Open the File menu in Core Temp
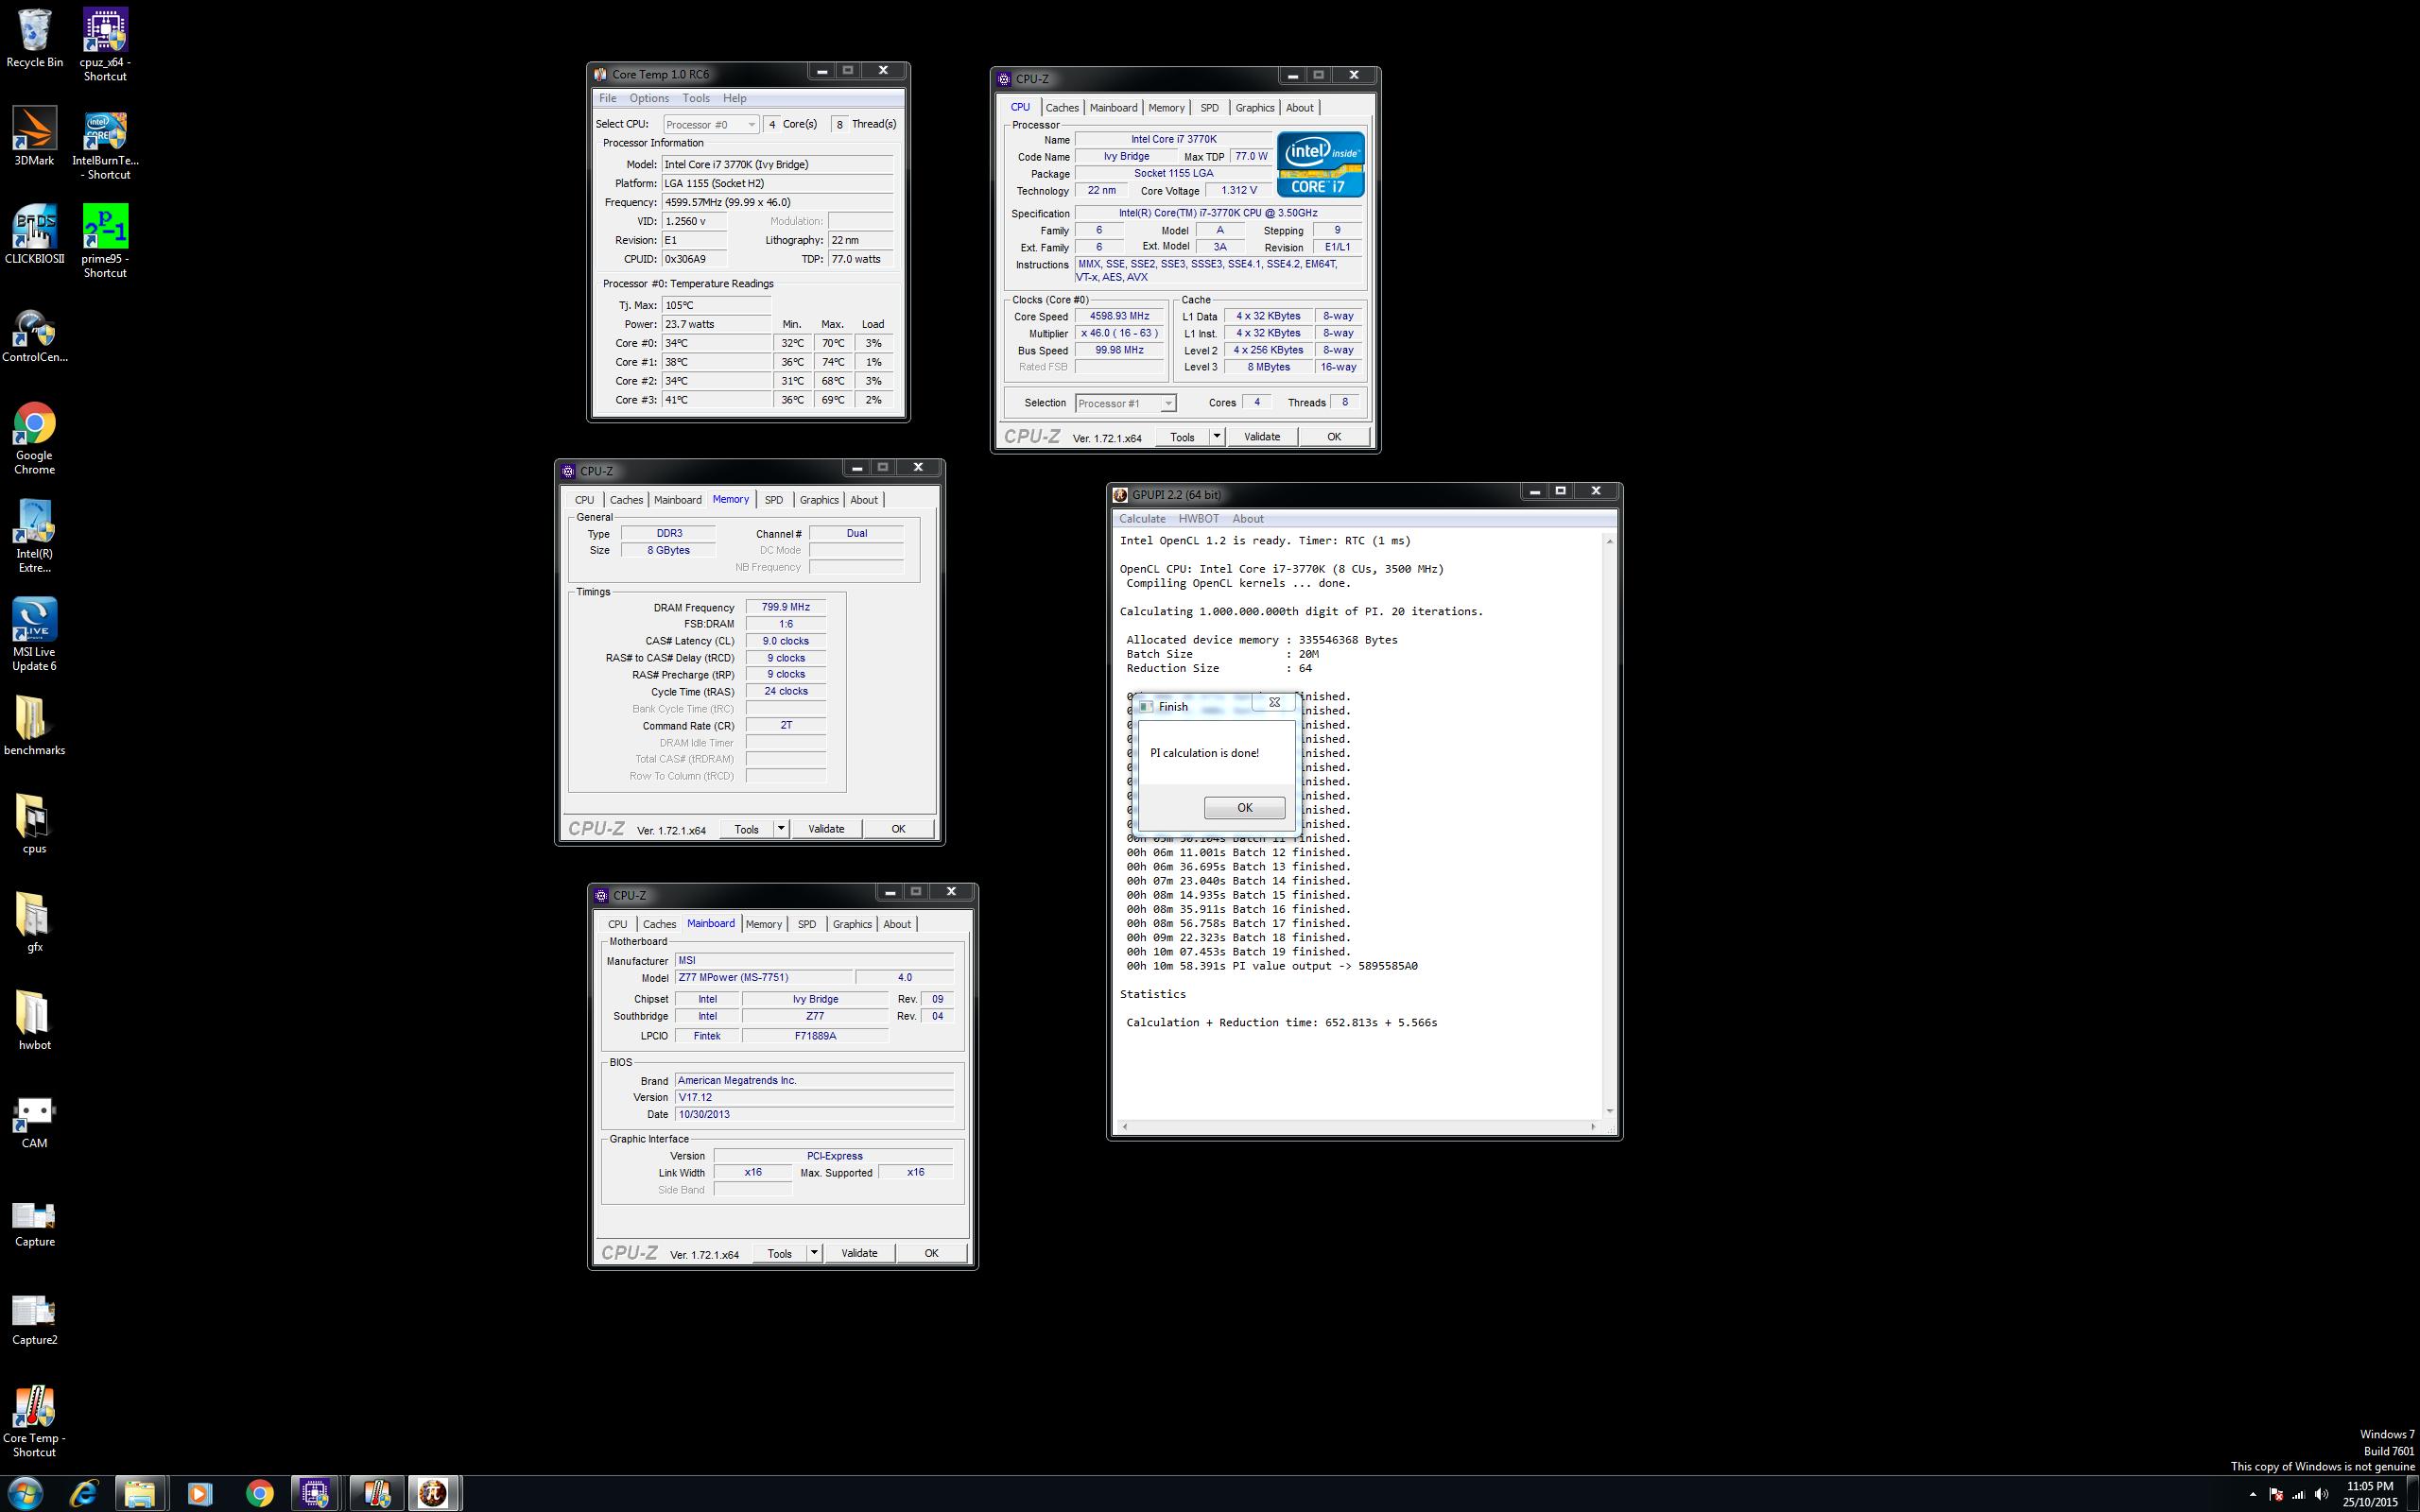Viewport: 2420px width, 1512px height. (607, 98)
